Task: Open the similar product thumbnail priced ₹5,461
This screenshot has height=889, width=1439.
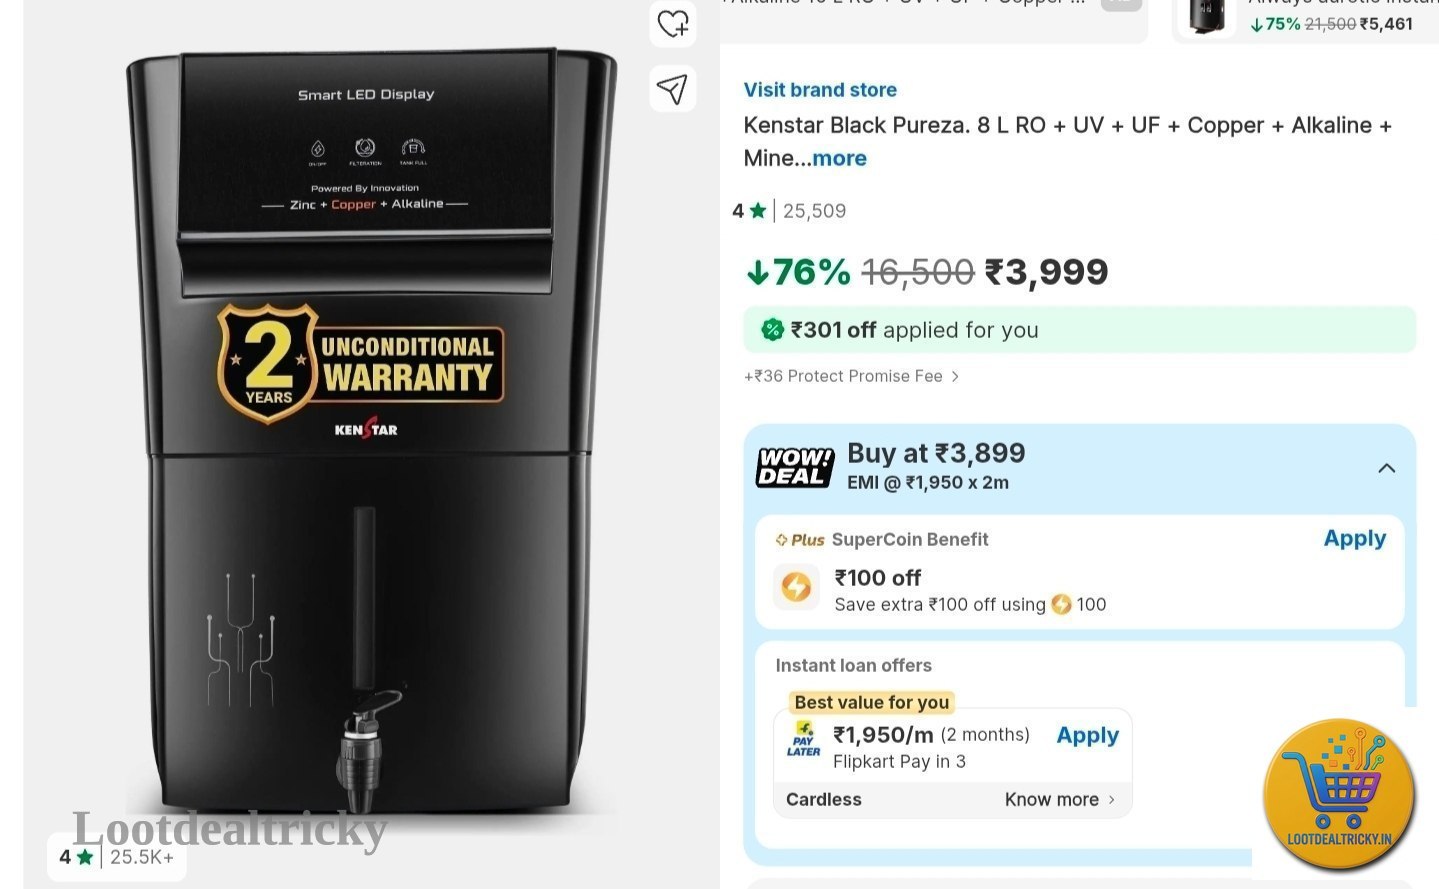Action: click(1205, 17)
